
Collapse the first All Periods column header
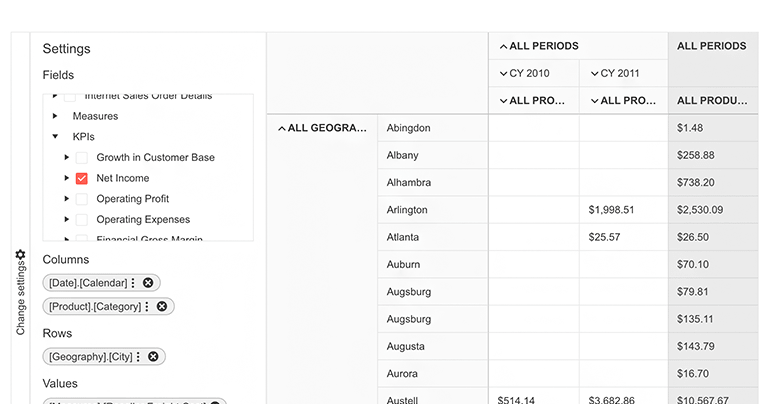pos(503,46)
